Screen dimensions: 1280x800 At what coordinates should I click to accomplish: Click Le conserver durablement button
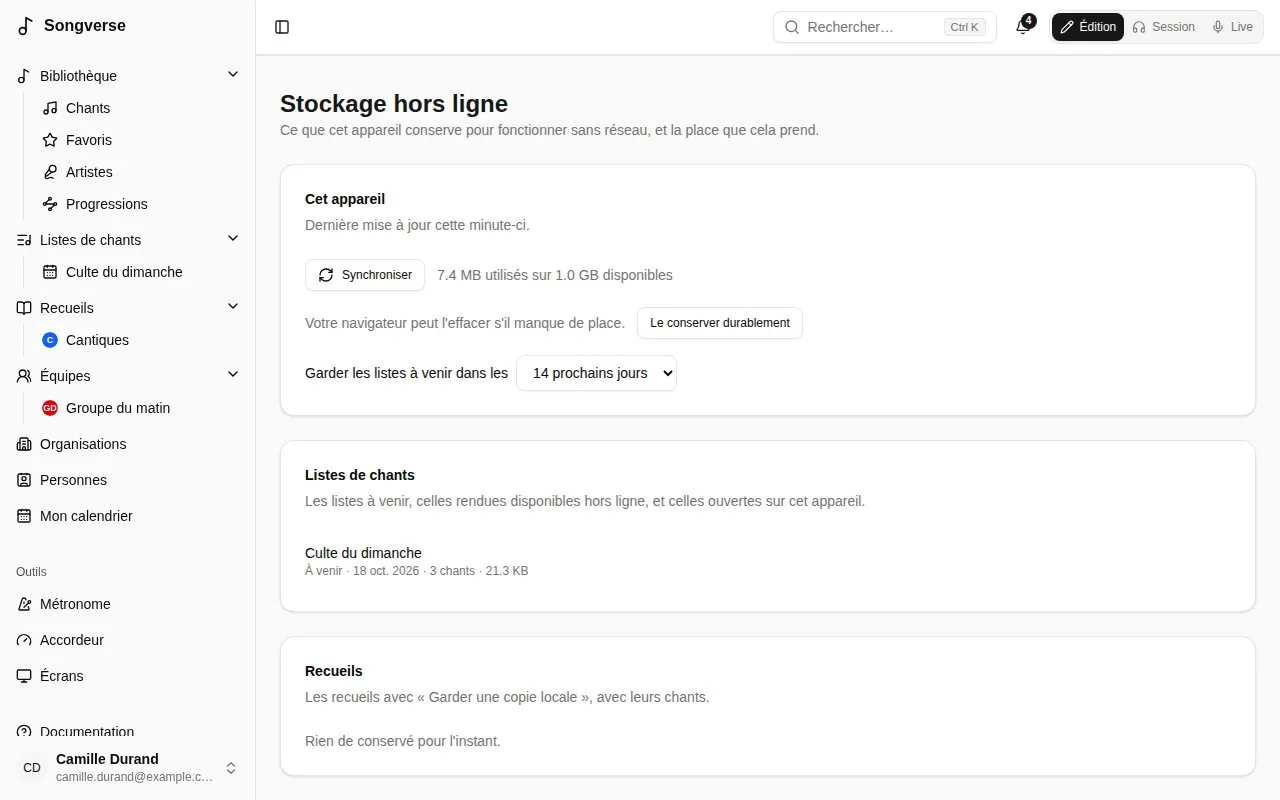720,323
